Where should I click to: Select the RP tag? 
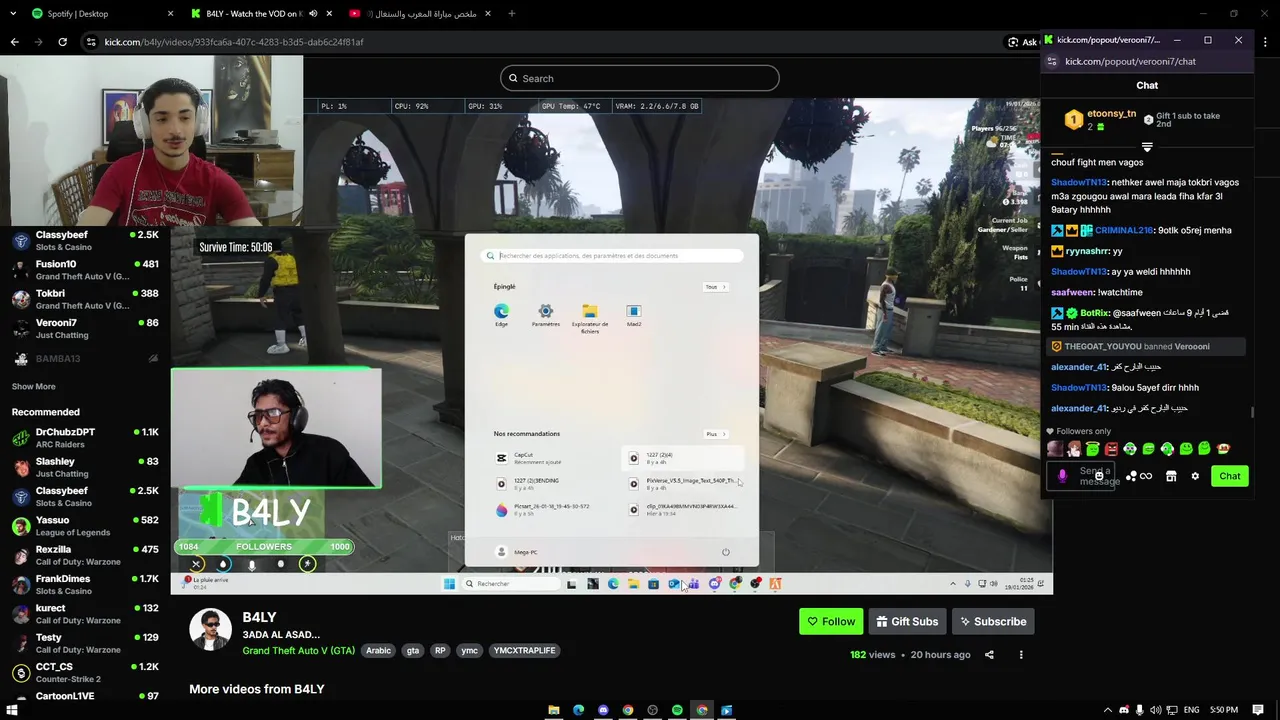[440, 650]
